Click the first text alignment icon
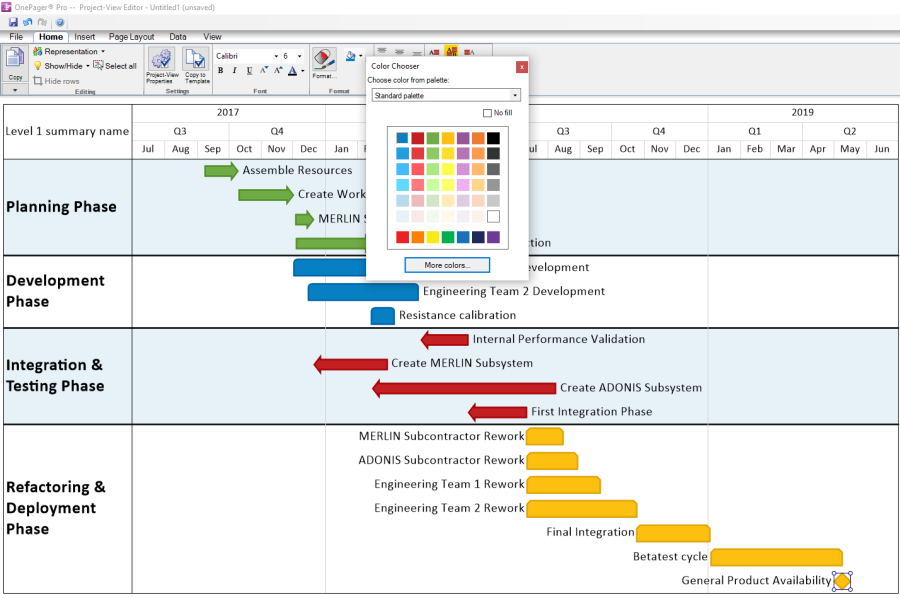 coord(382,52)
